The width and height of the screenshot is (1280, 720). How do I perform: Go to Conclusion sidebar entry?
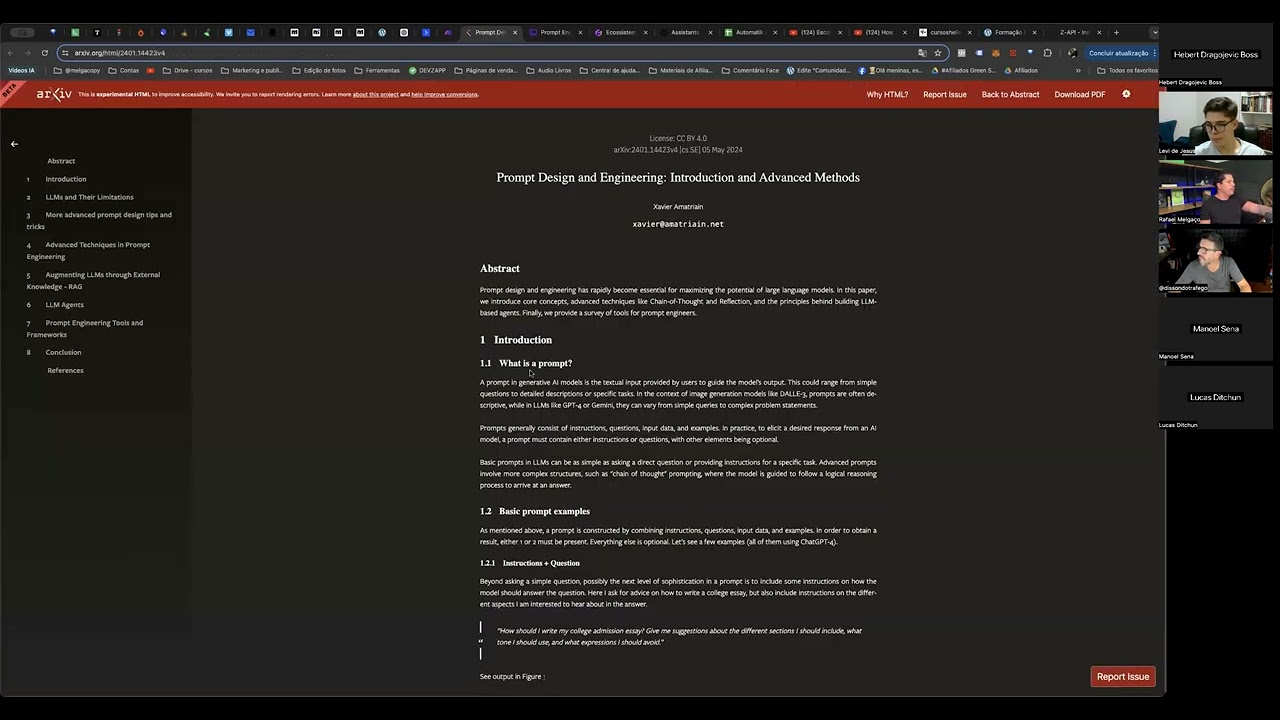(x=63, y=352)
